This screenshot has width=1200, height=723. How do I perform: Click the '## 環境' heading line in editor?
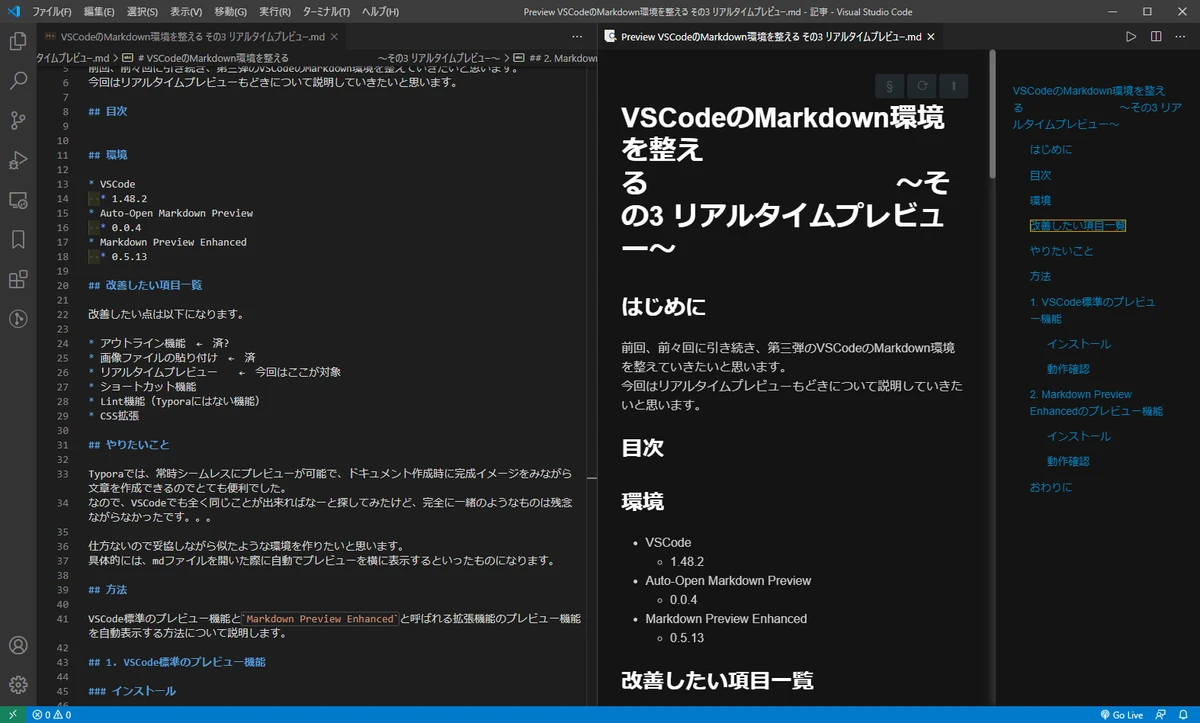[108, 156]
